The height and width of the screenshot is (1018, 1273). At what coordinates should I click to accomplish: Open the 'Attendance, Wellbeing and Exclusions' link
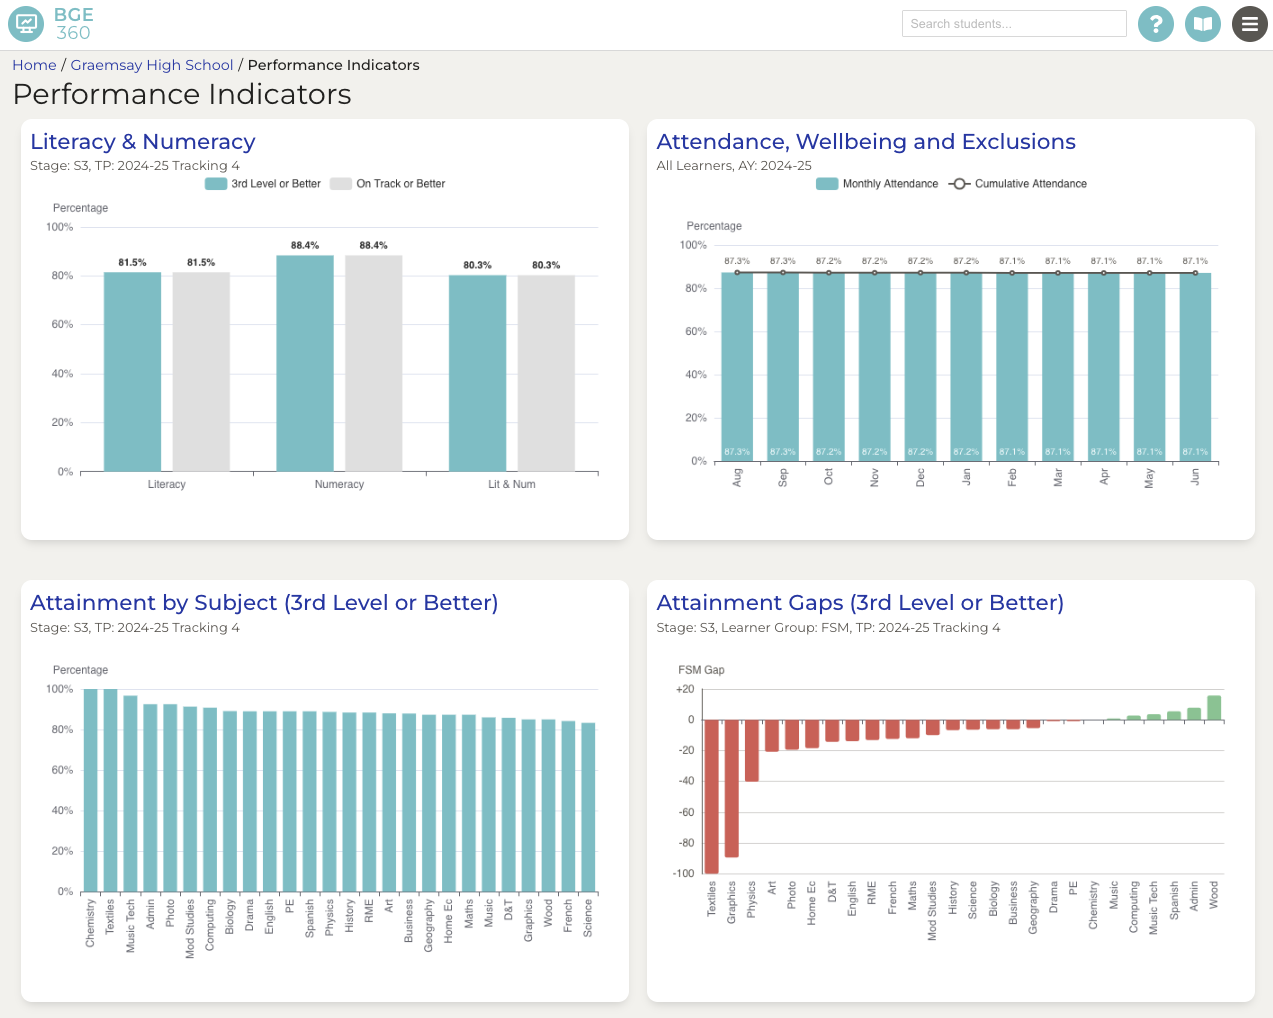[x=866, y=141]
